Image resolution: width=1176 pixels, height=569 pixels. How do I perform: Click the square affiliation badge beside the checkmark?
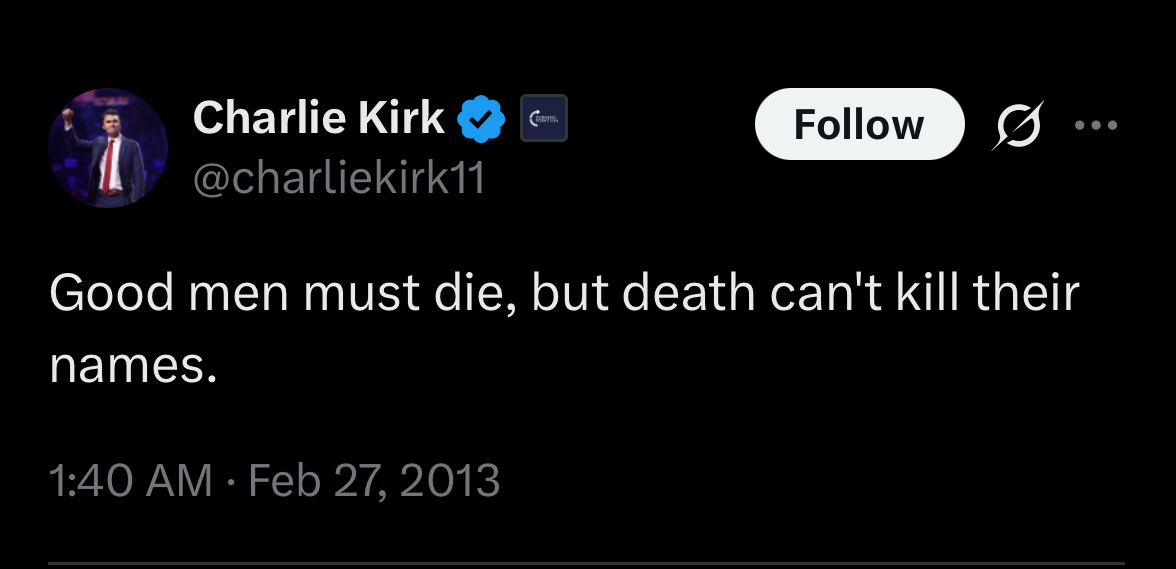[x=544, y=118]
